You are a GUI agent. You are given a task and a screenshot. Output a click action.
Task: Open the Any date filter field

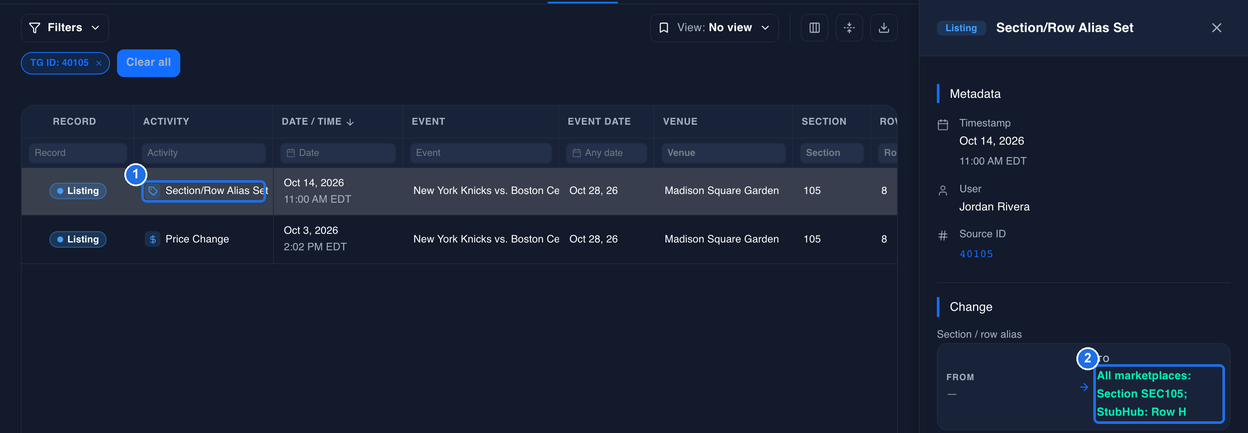pyautogui.click(x=606, y=153)
